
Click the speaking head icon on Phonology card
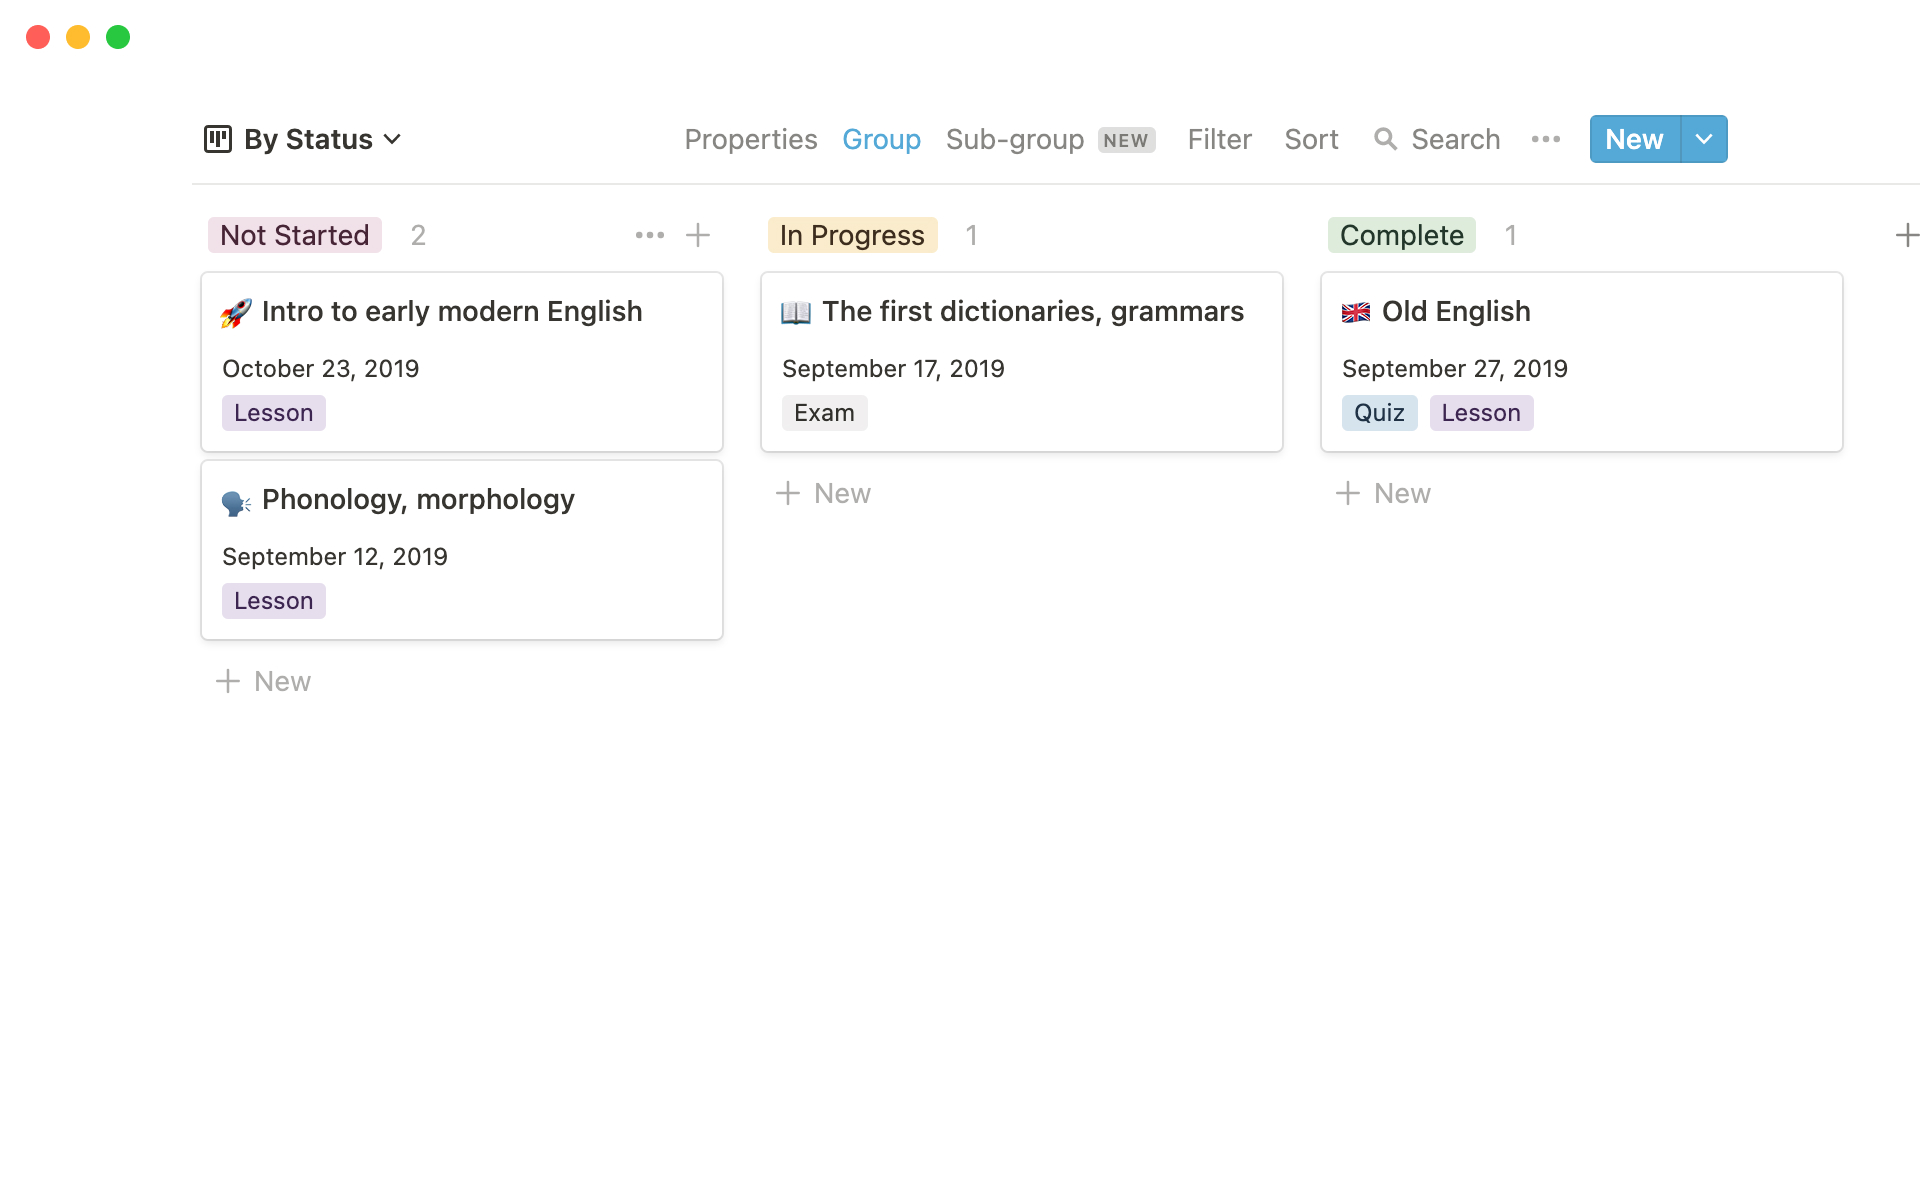click(x=236, y=502)
